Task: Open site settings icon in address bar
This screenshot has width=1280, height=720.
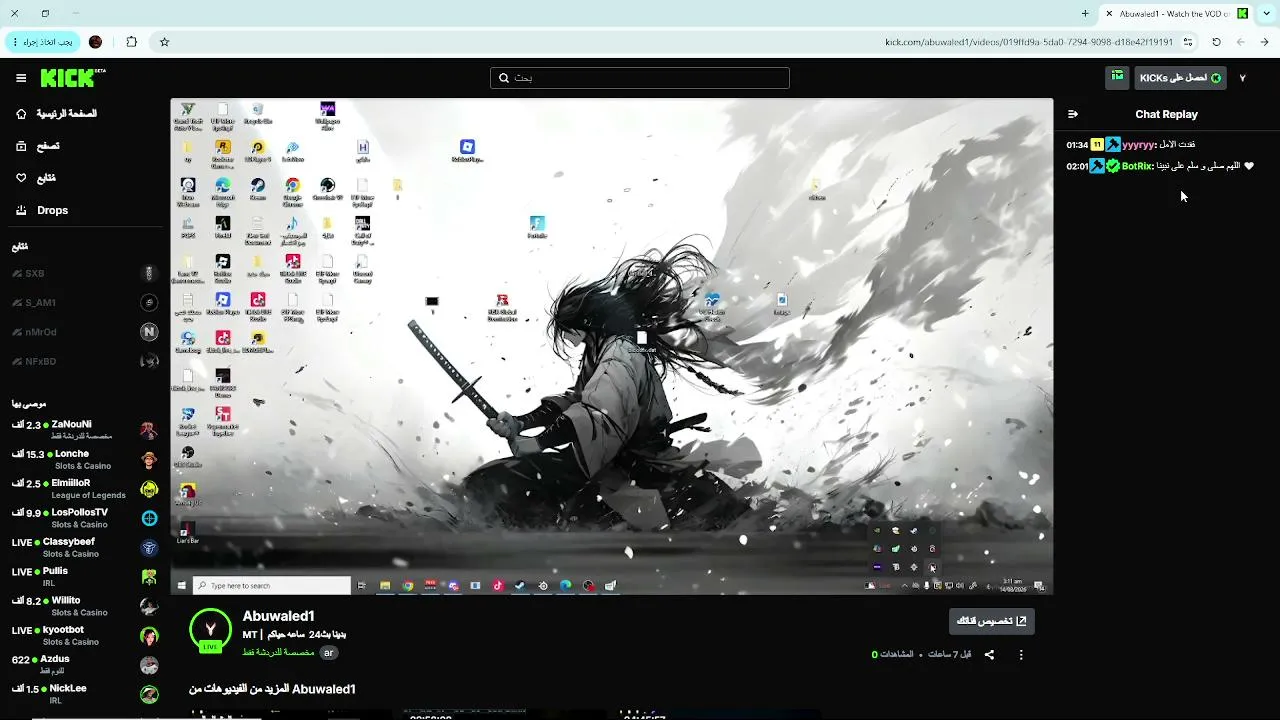Action: pyautogui.click(x=1188, y=42)
